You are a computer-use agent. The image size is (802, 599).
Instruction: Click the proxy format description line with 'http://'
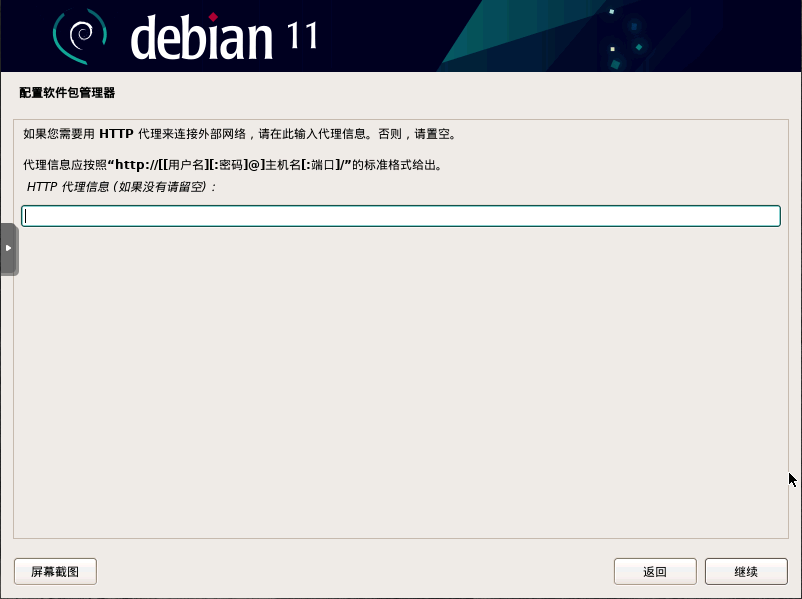(233, 165)
